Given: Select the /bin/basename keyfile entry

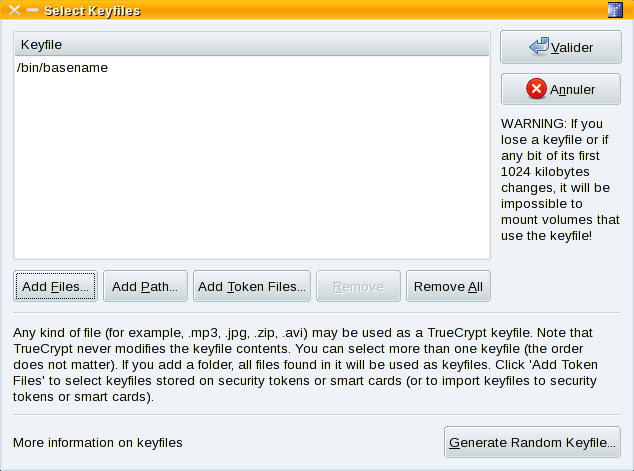Looking at the screenshot, I should [251, 68].
